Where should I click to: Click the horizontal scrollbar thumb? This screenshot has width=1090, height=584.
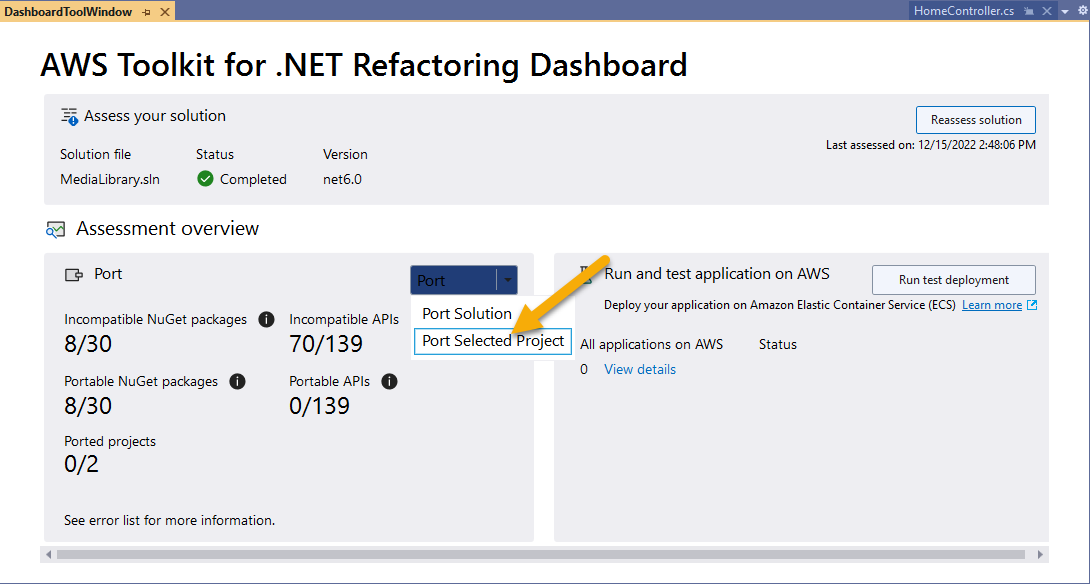[x=541, y=555]
